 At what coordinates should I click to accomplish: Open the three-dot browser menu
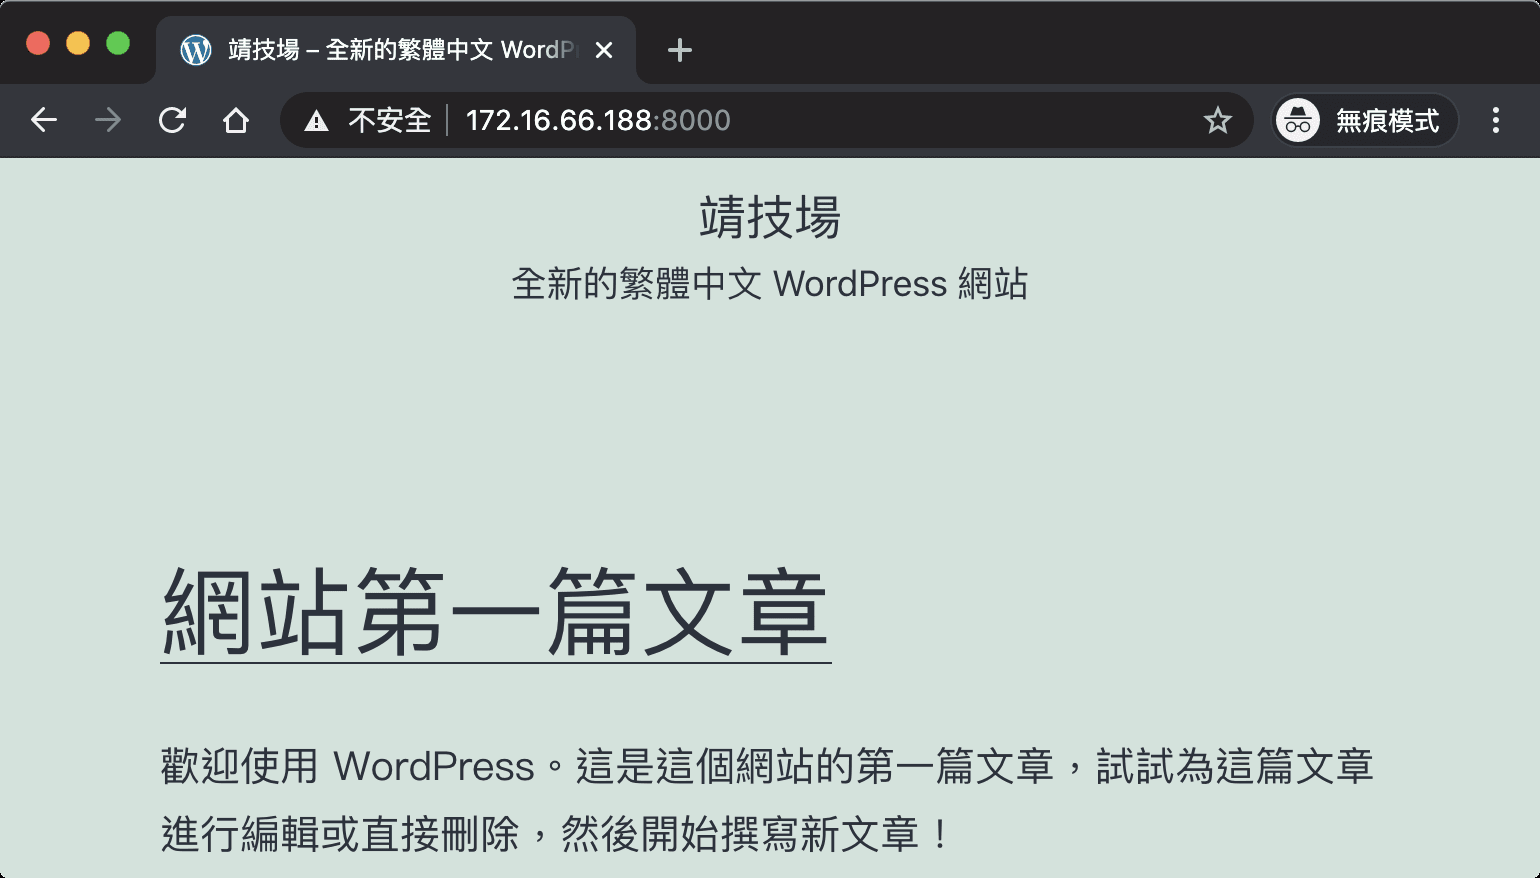(1496, 120)
